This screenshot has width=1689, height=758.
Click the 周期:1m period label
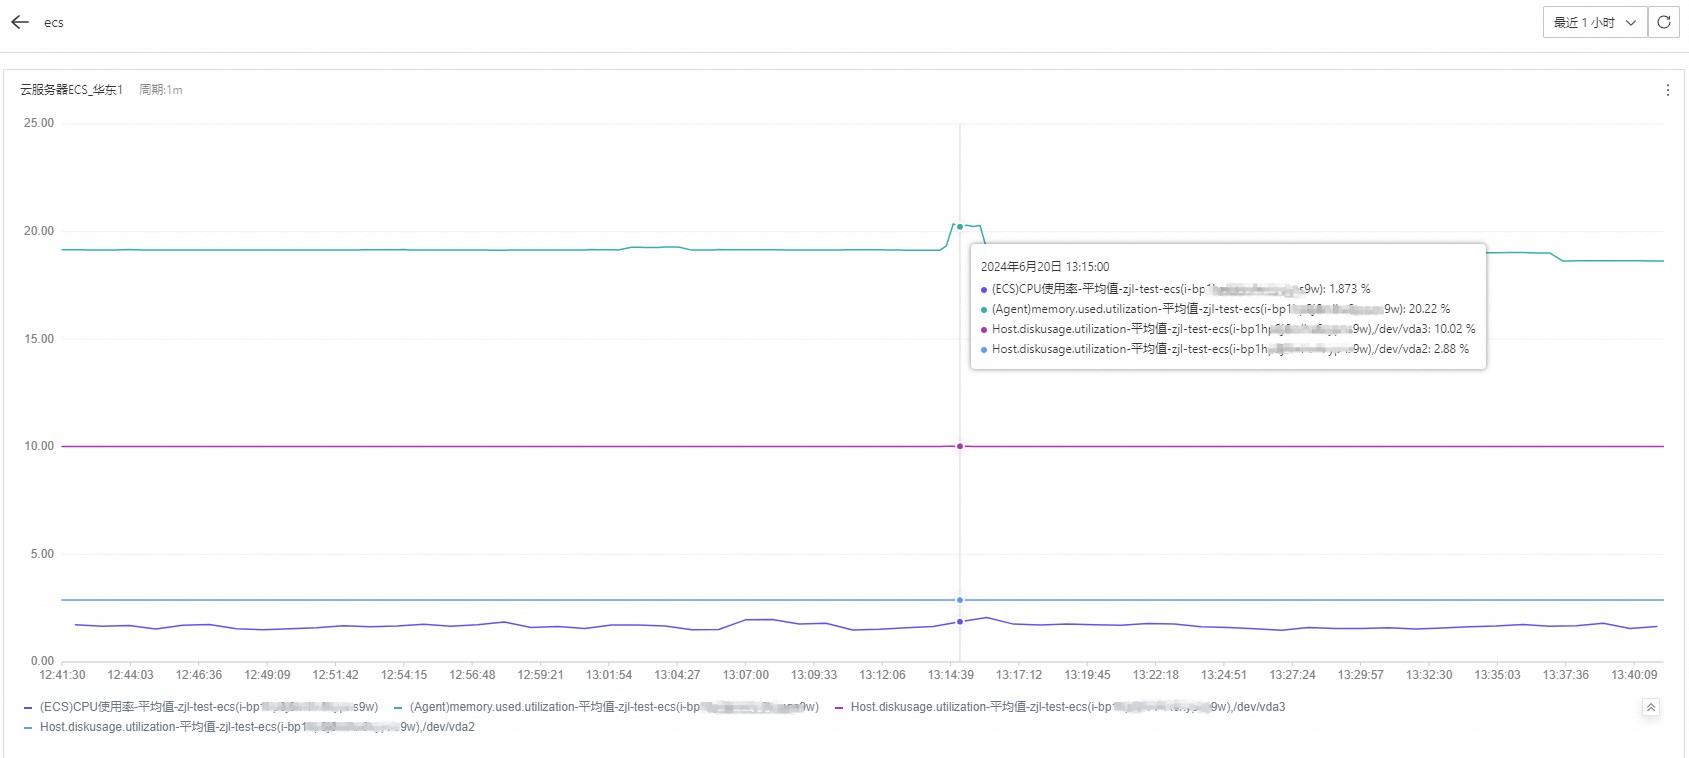tap(161, 90)
